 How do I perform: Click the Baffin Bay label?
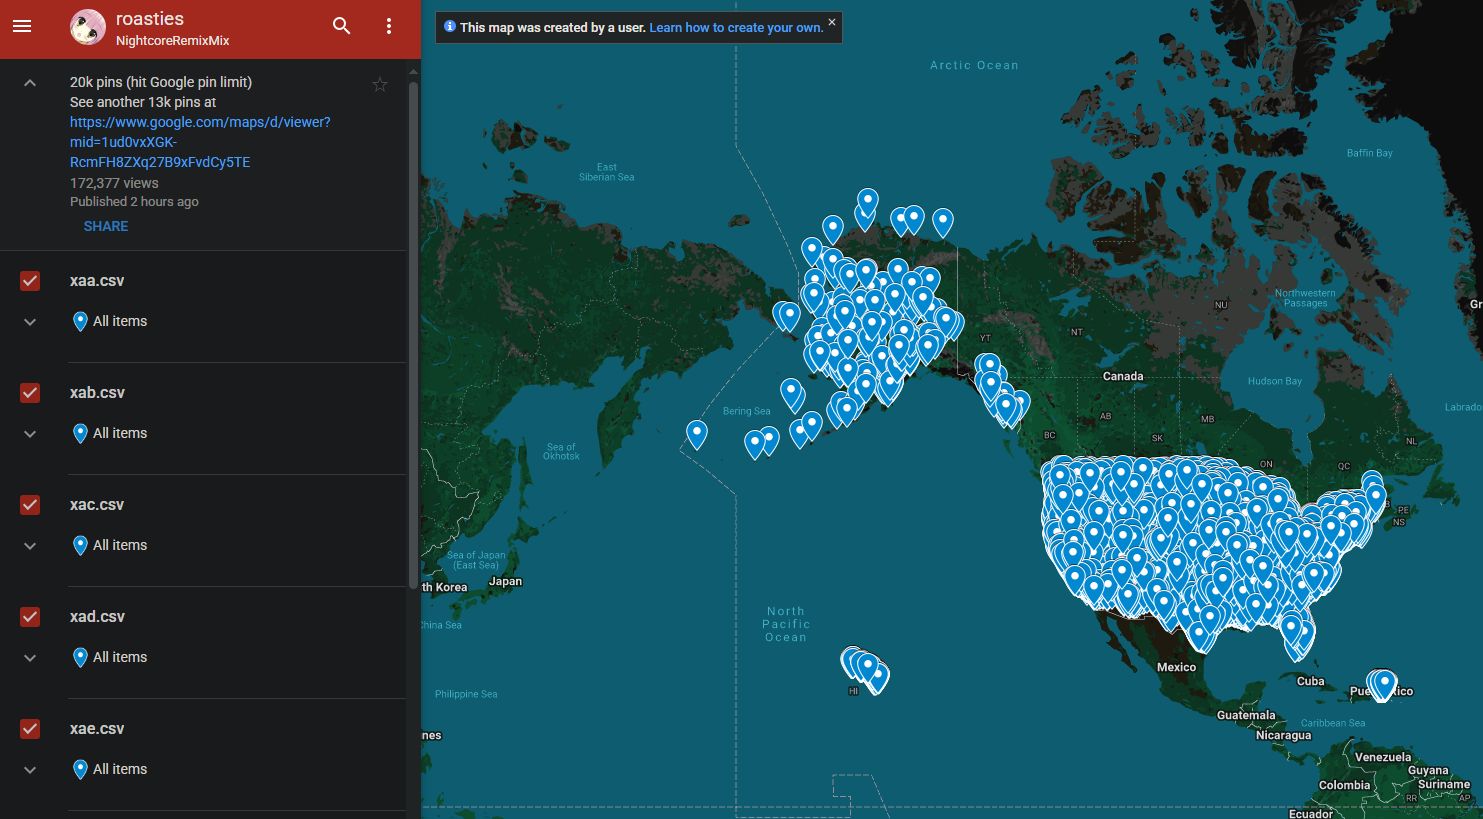(1369, 153)
